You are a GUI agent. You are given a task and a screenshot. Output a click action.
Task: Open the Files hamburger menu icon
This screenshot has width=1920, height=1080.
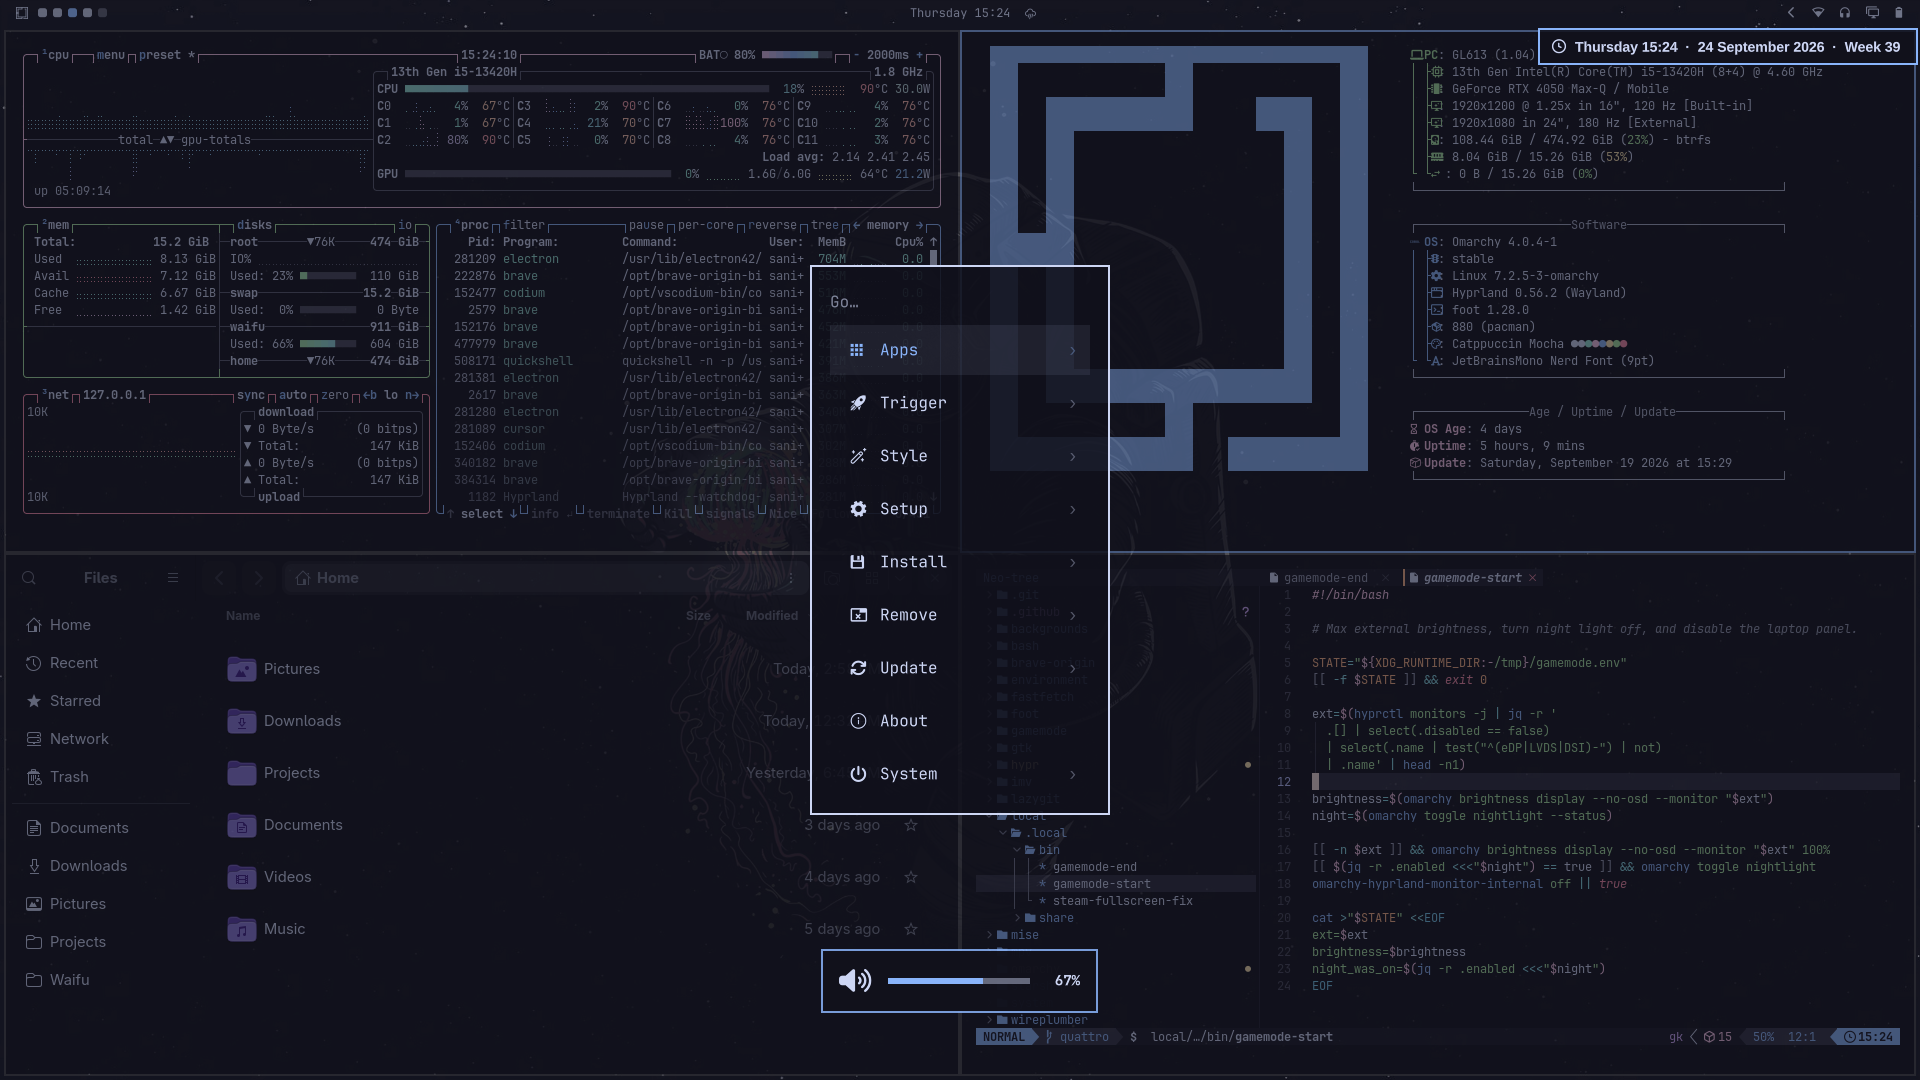point(173,578)
